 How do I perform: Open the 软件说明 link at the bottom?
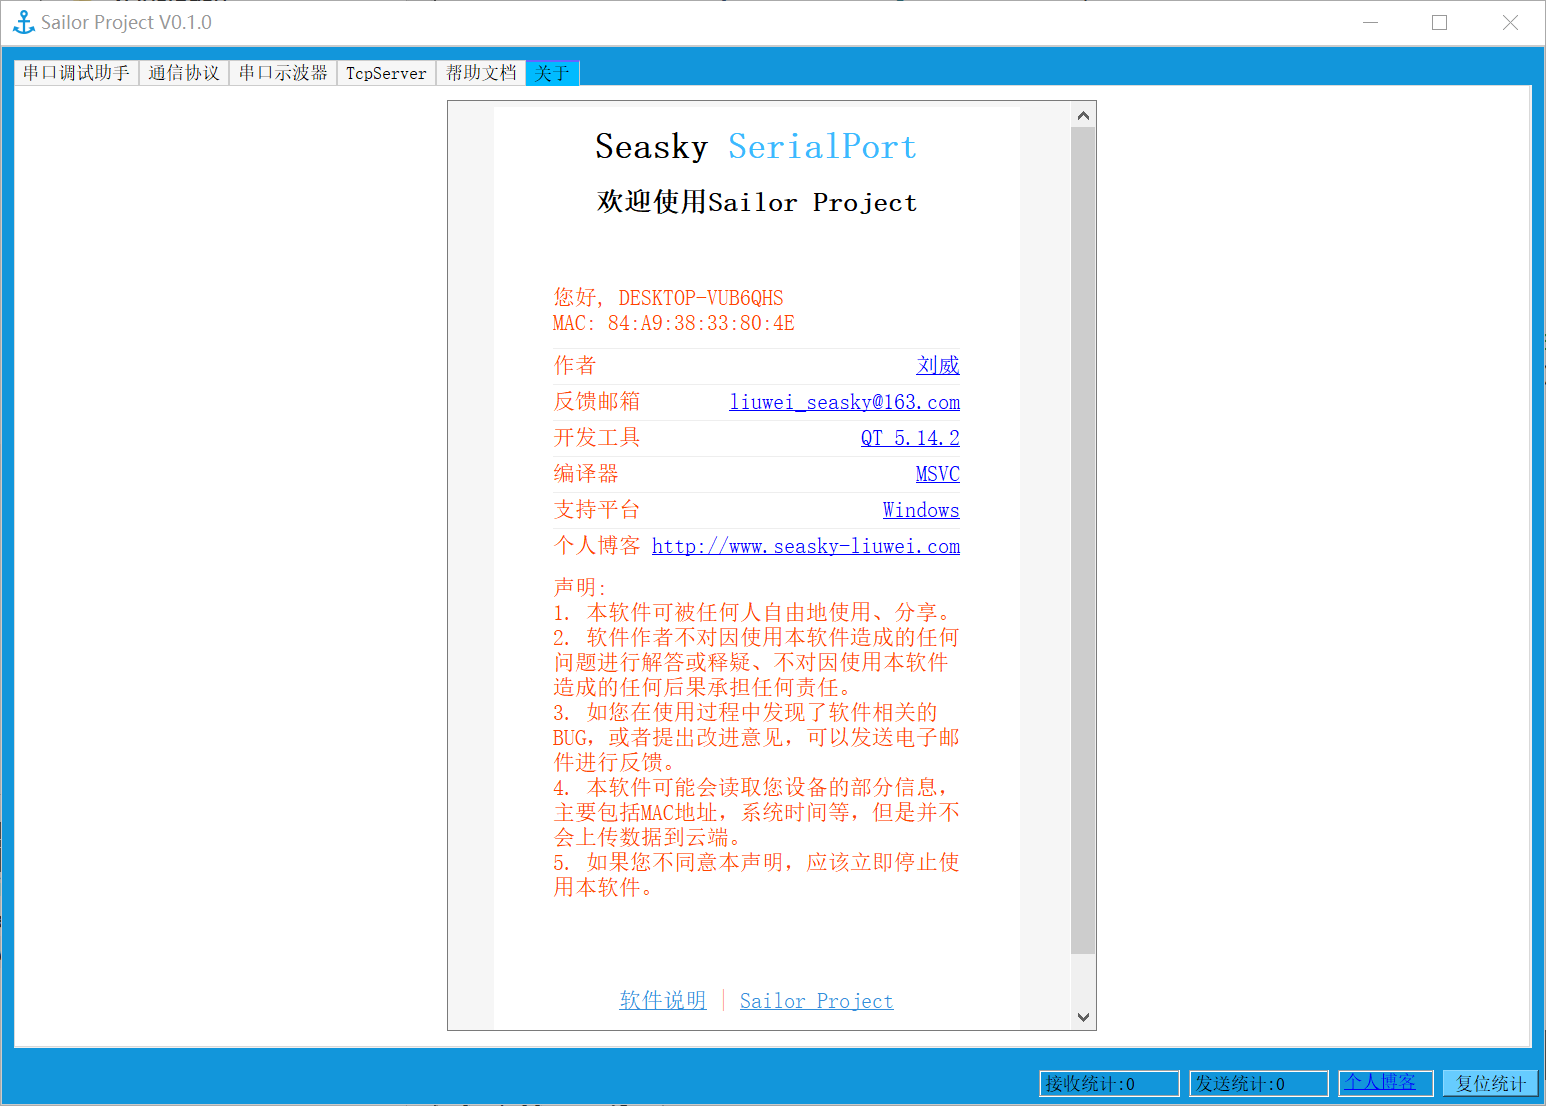coord(663,1001)
